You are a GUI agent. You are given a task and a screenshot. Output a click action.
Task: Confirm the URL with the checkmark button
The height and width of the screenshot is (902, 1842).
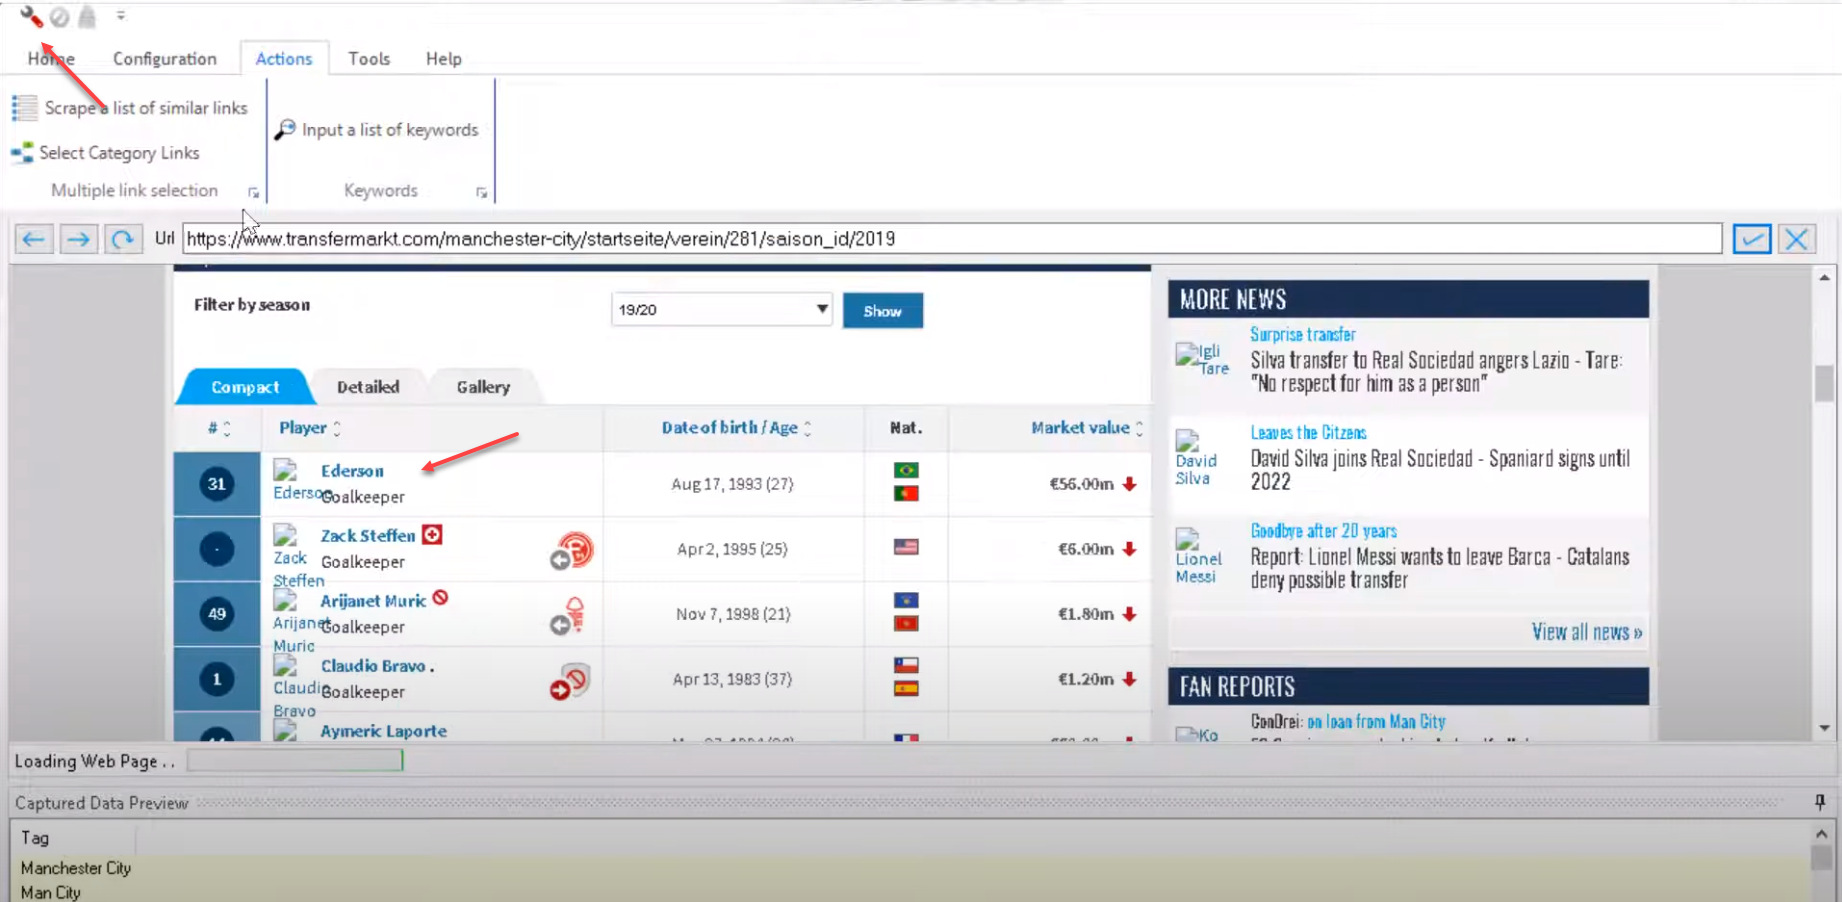(x=1751, y=239)
